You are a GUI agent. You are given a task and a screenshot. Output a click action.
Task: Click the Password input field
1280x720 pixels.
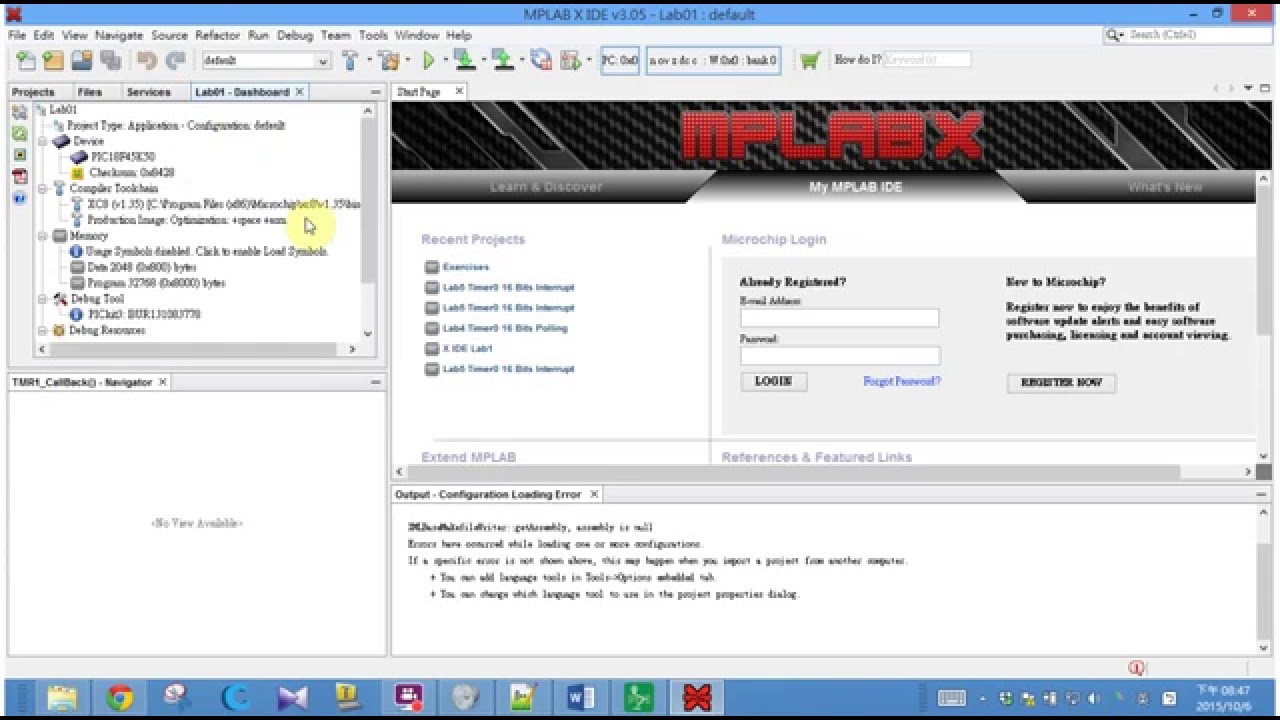[839, 356]
